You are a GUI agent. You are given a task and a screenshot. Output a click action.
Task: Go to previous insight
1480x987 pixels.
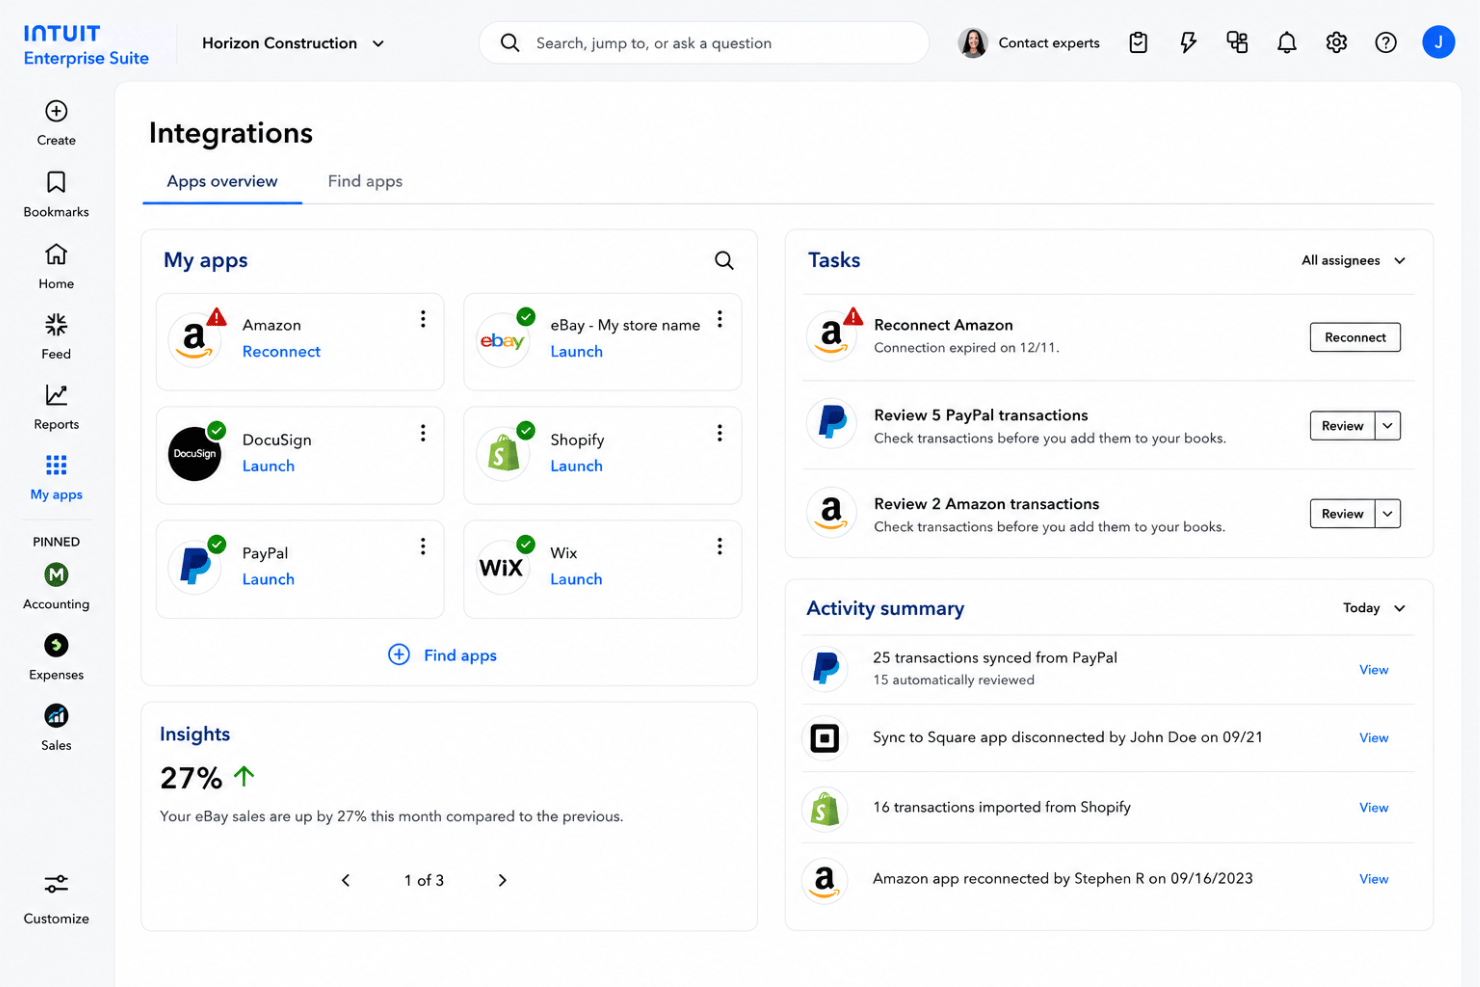[346, 880]
